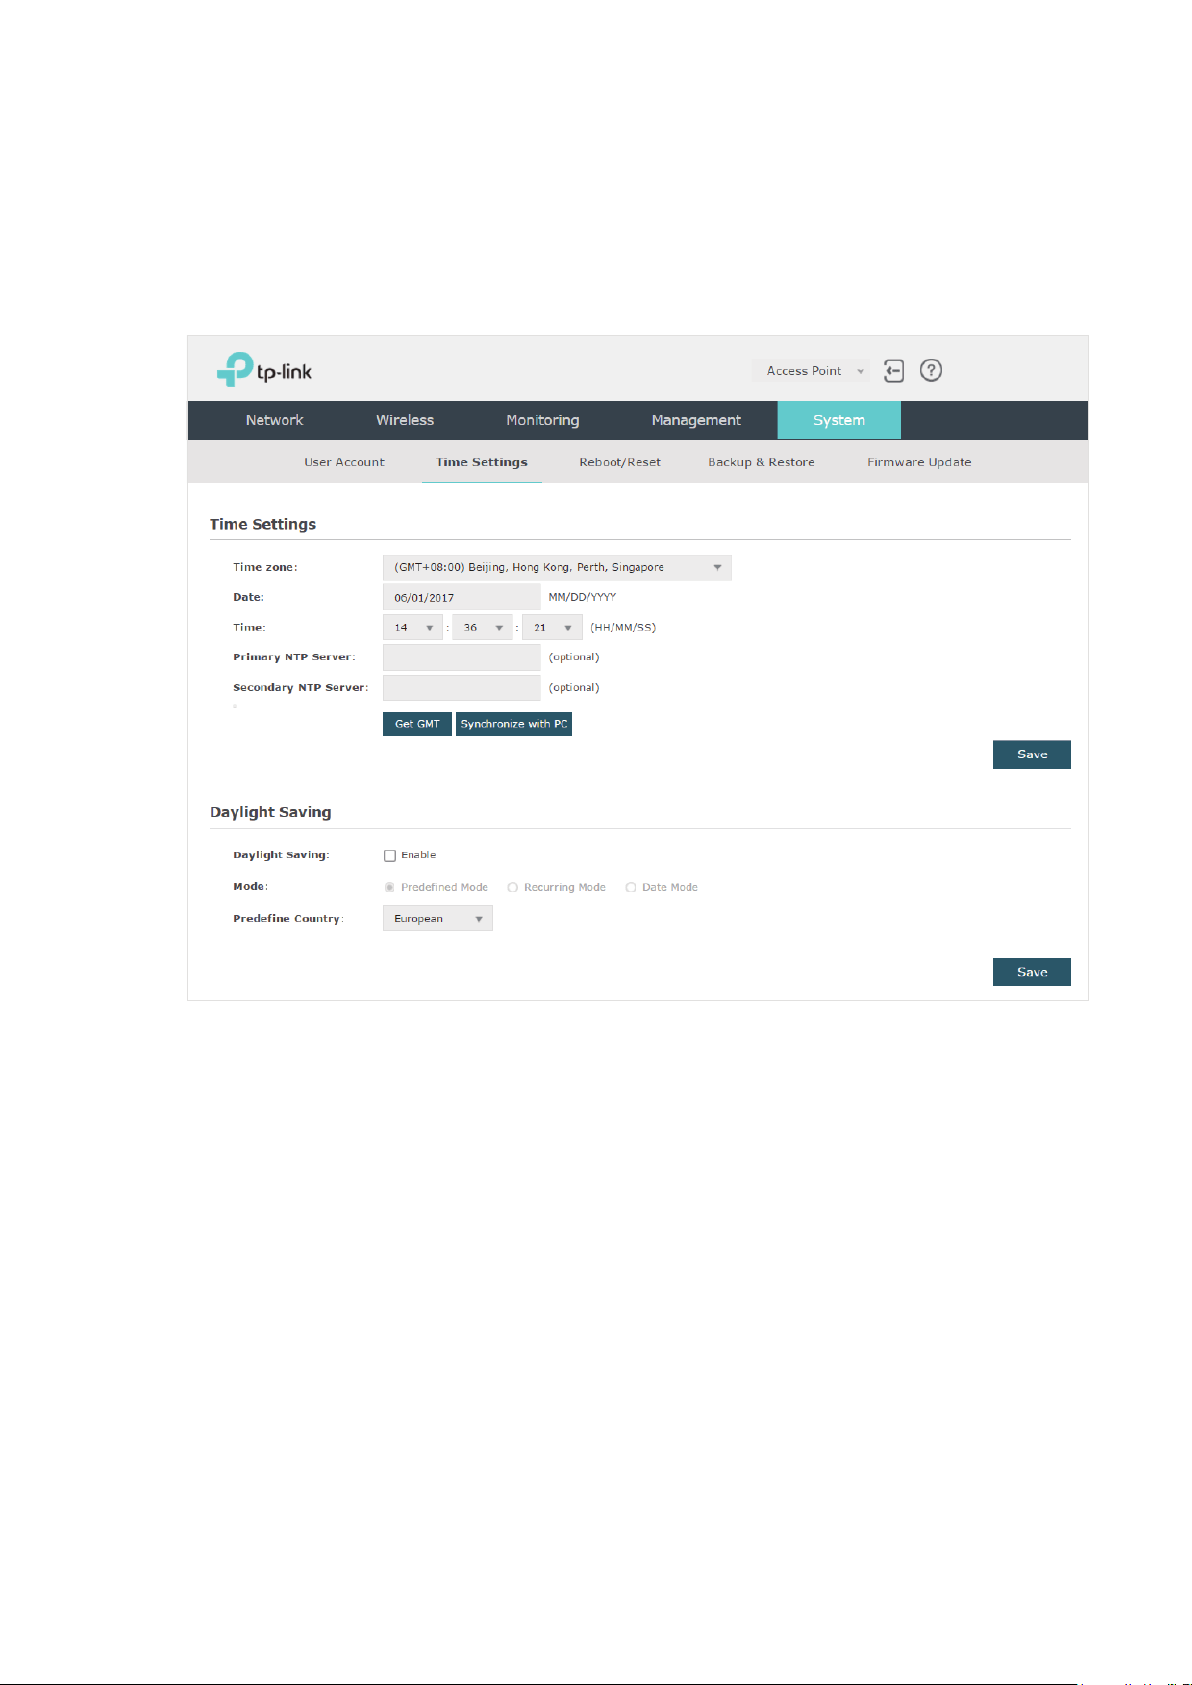Click the Date input field
The image size is (1192, 1685).
461,597
